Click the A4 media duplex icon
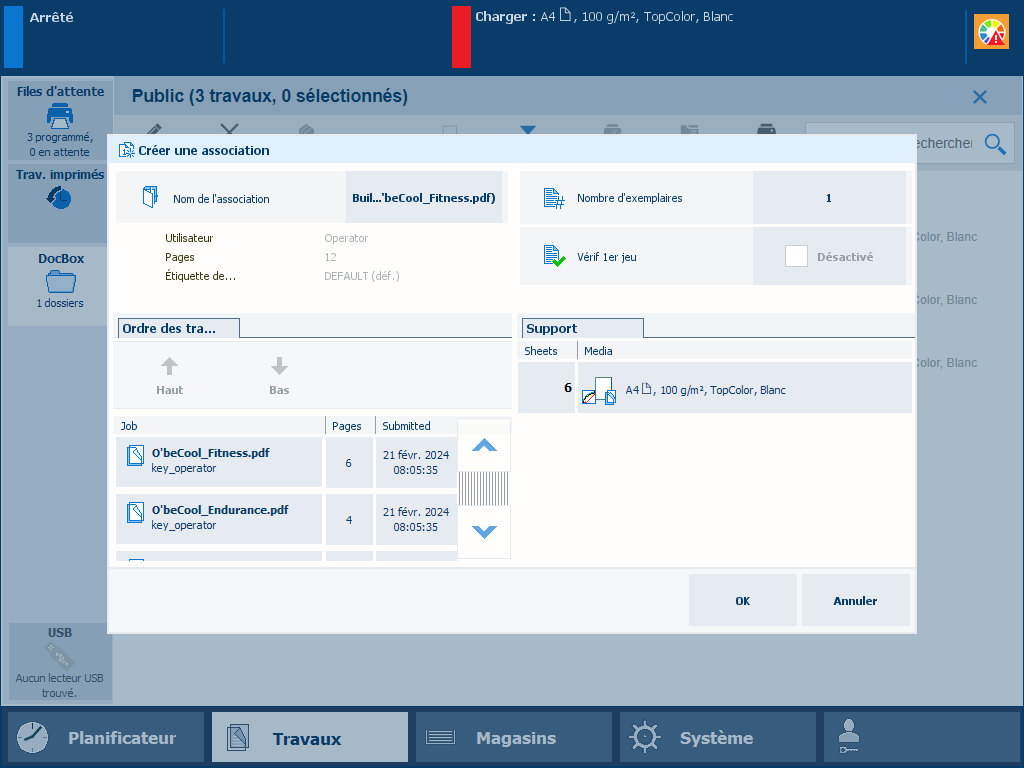 pyautogui.click(x=598, y=390)
